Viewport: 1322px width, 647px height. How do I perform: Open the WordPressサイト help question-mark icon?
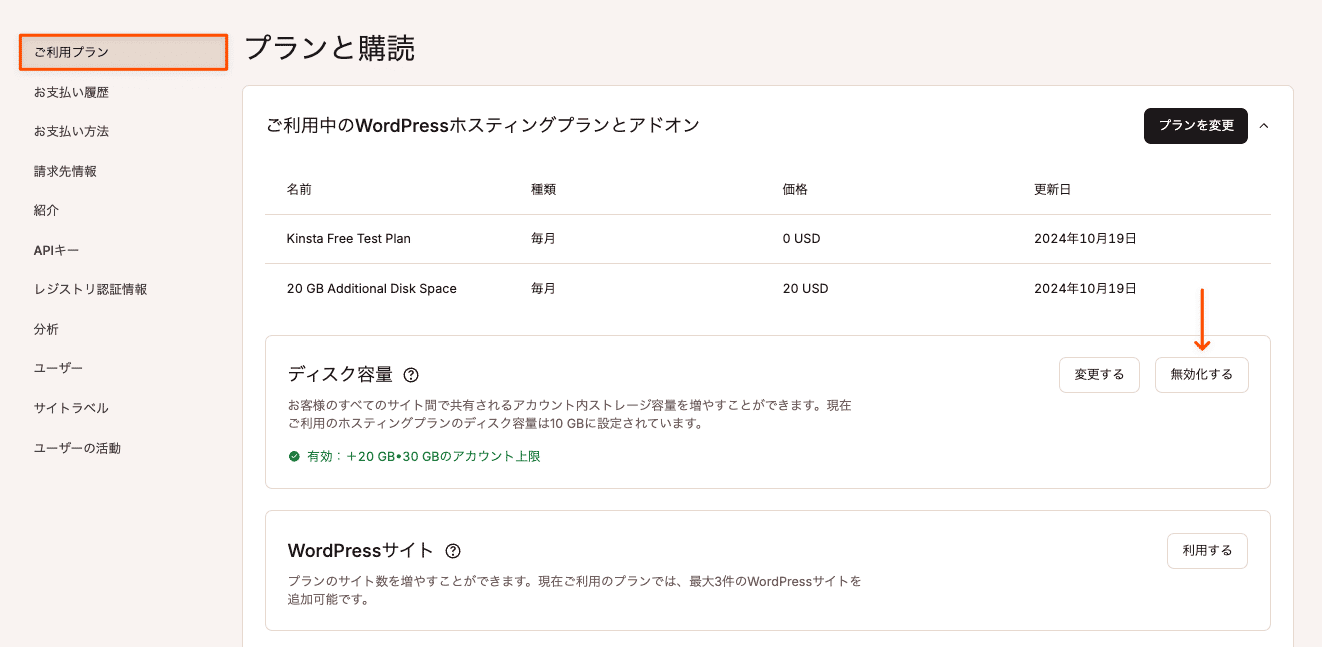pyautogui.click(x=453, y=551)
